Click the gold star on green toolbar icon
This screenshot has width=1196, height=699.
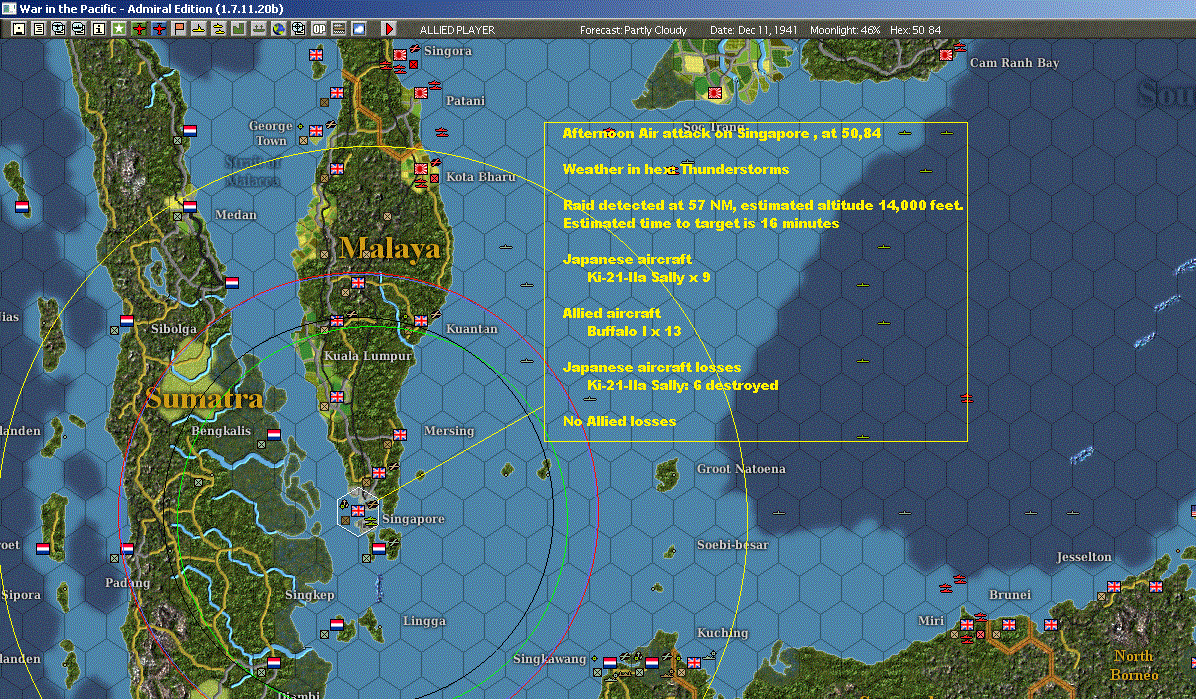[119, 29]
